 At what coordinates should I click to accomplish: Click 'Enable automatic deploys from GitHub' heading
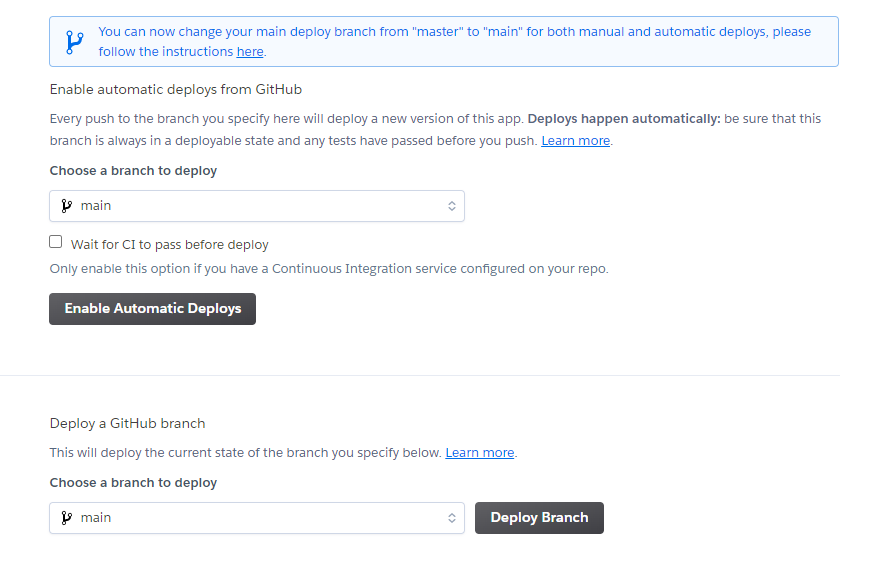point(176,90)
